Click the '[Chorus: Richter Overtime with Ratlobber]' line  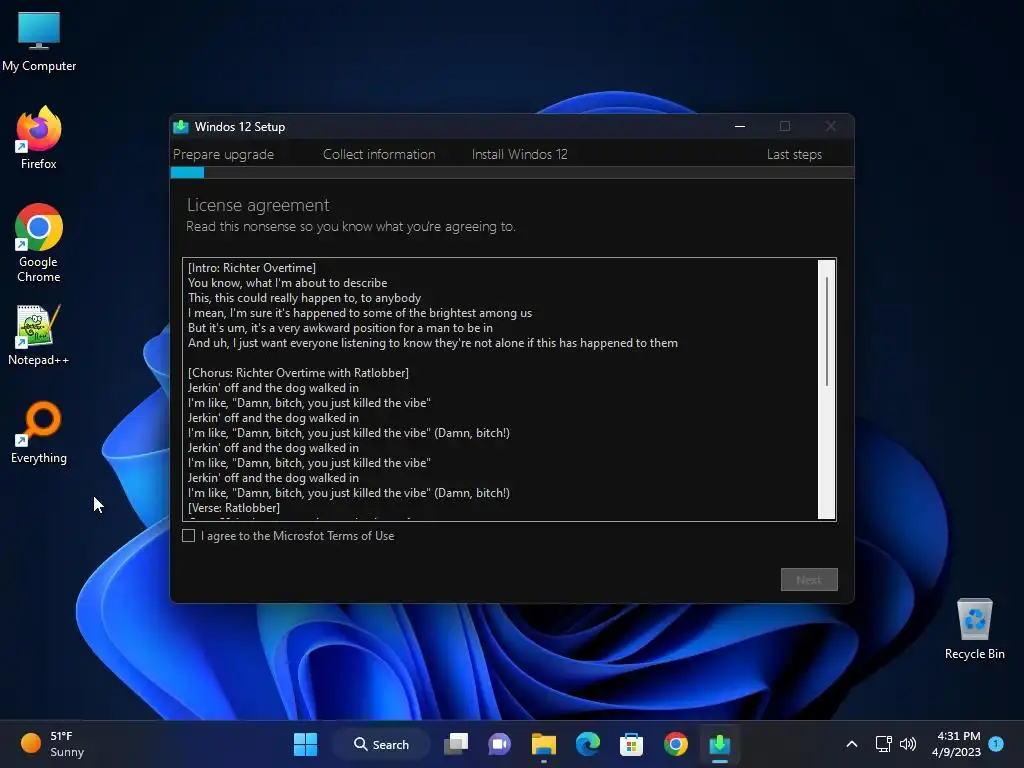pyautogui.click(x=298, y=373)
